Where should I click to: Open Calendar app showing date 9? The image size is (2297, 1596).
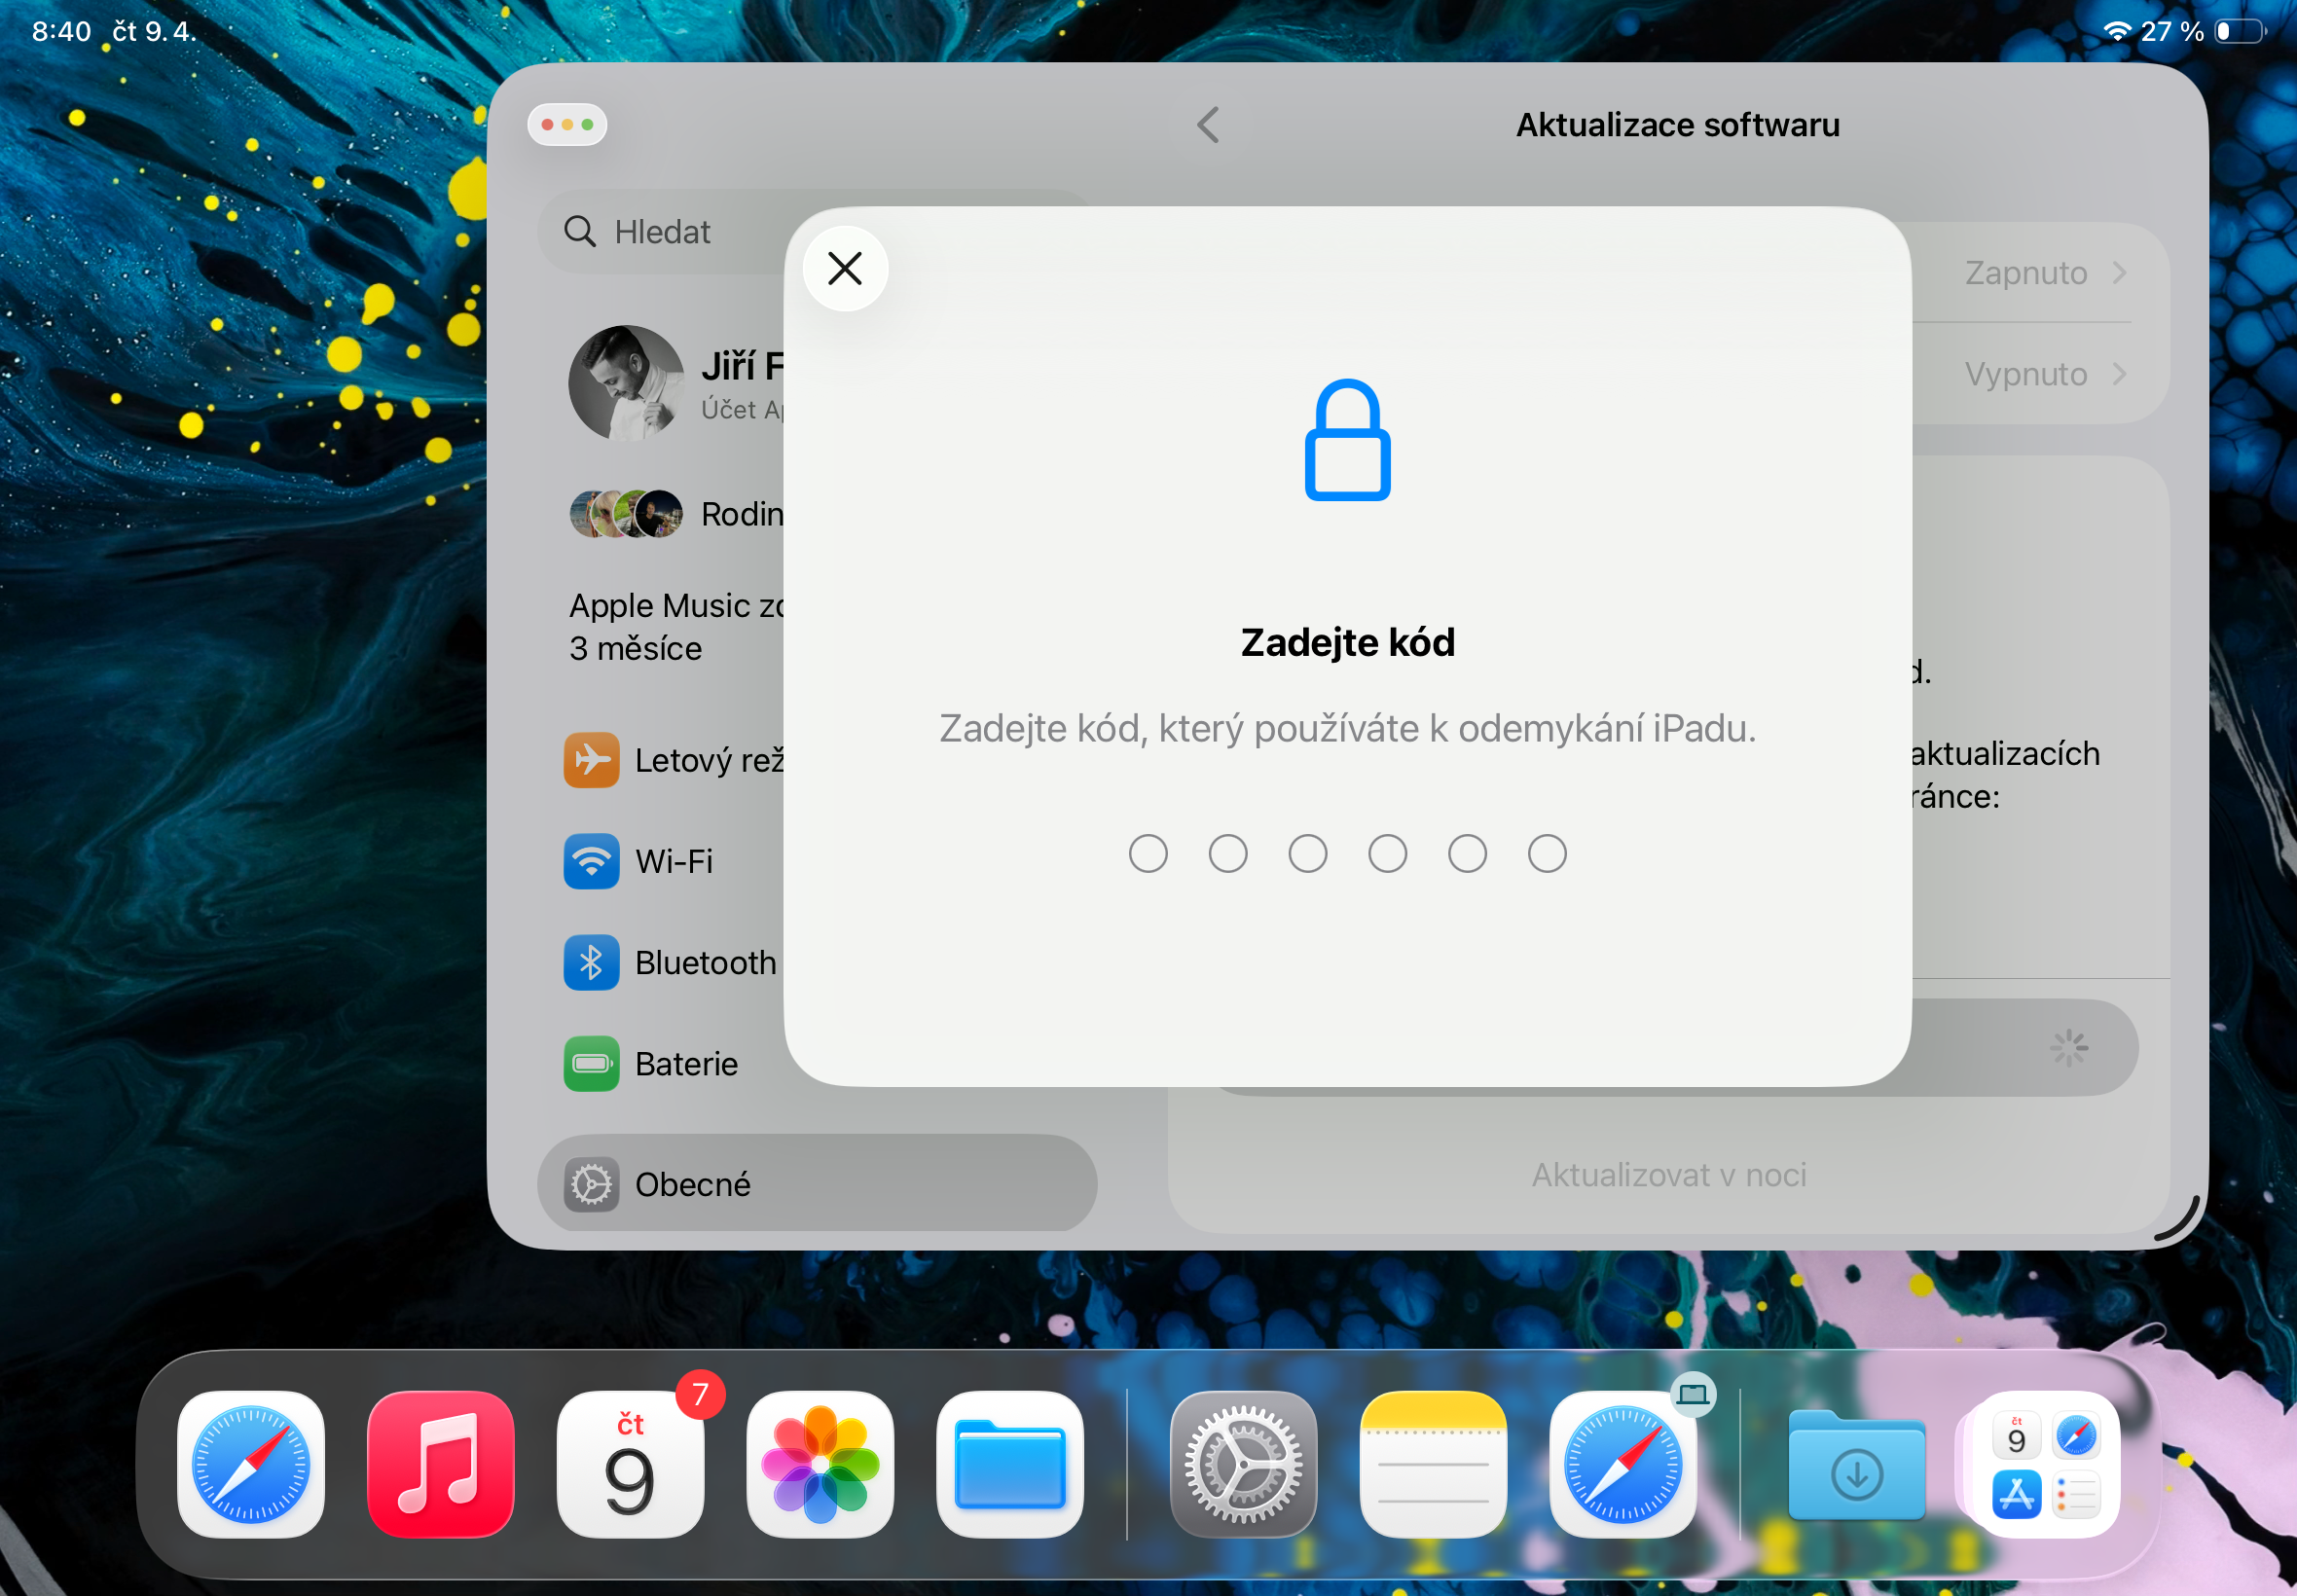630,1464
